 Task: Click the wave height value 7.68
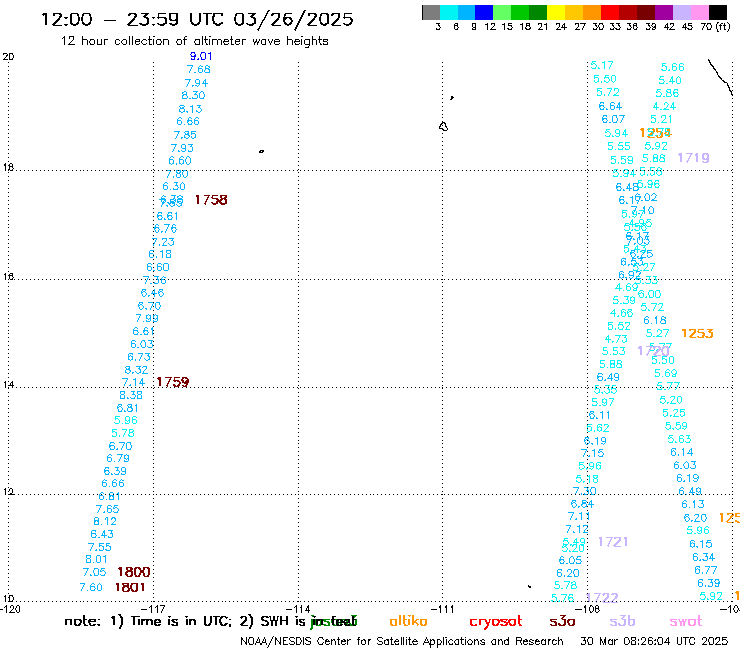[199, 69]
